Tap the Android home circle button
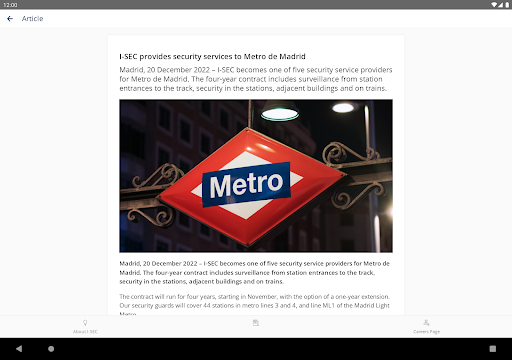Viewport: 512px width, 360px height. [x=51, y=349]
